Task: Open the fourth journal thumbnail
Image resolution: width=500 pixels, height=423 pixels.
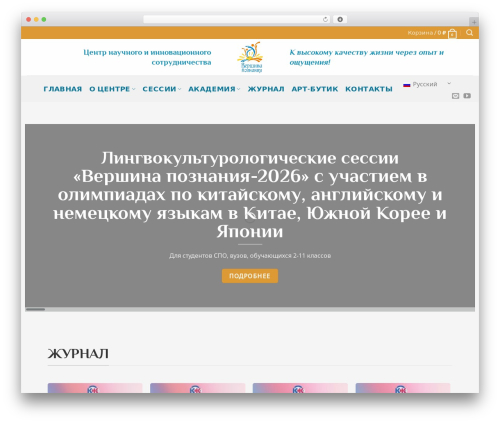Action: [x=403, y=388]
